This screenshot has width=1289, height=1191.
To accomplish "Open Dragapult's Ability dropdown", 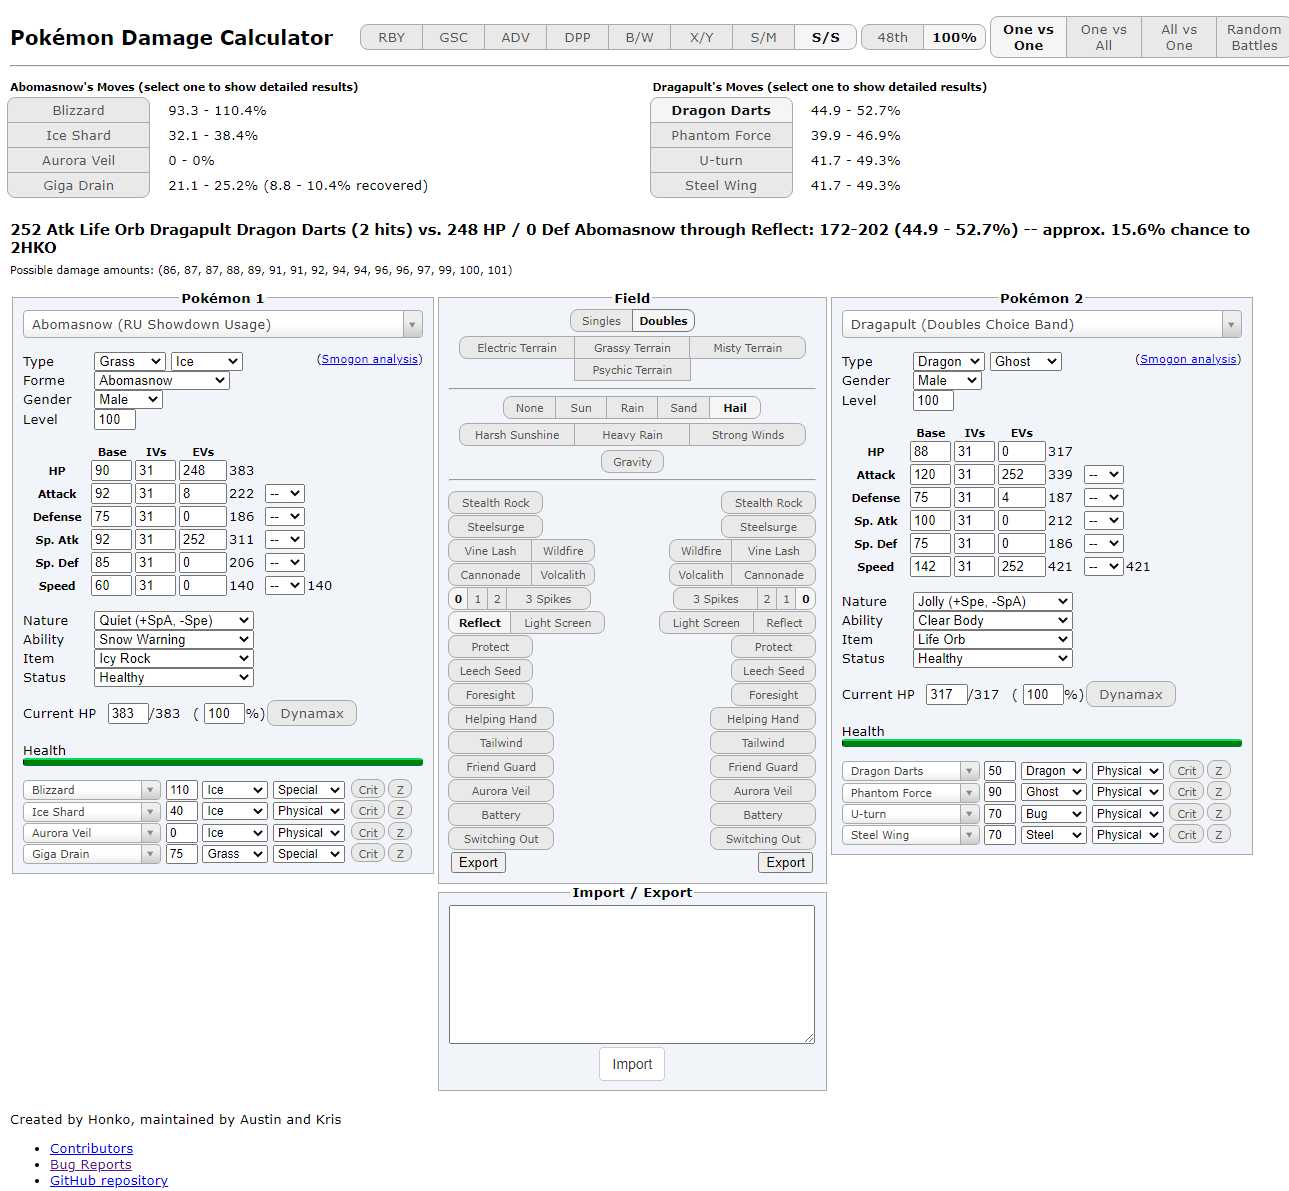I will (992, 621).
